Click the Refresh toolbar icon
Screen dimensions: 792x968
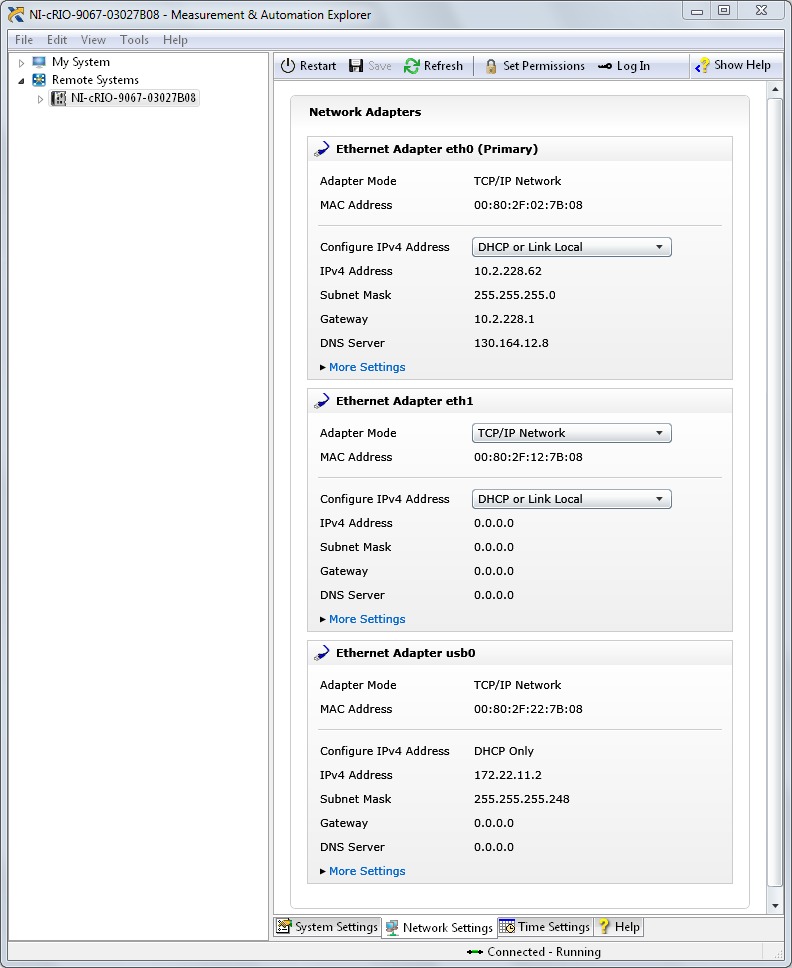(412, 66)
